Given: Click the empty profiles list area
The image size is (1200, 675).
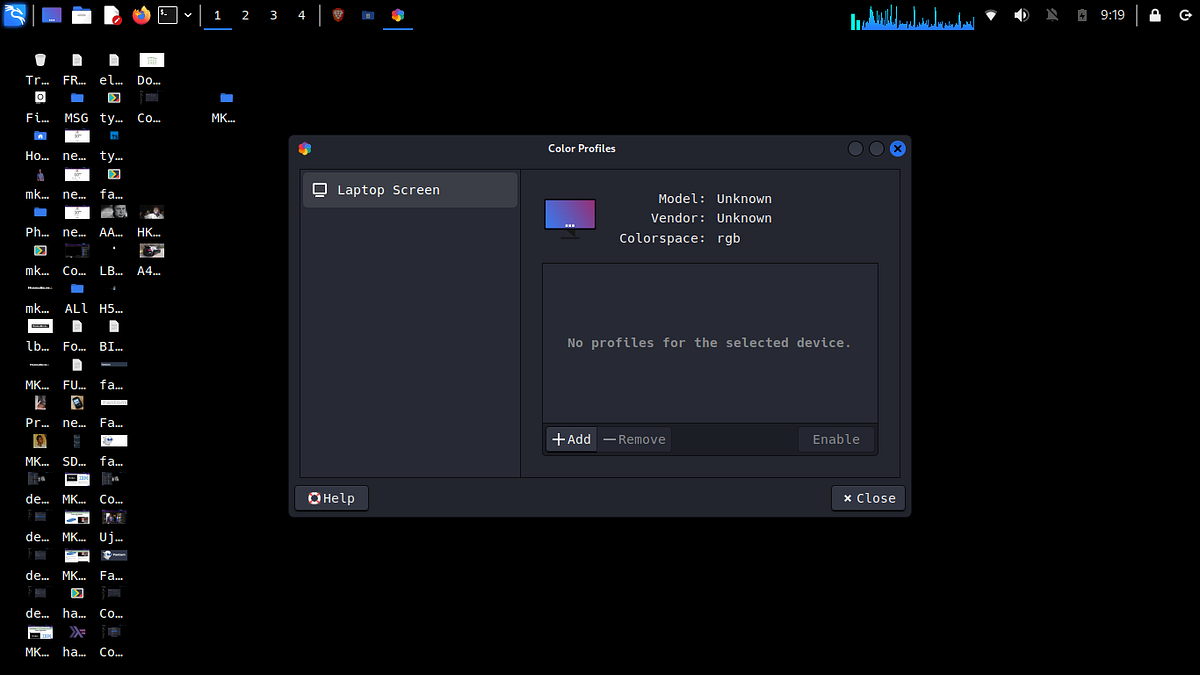Looking at the screenshot, I should click(x=710, y=343).
